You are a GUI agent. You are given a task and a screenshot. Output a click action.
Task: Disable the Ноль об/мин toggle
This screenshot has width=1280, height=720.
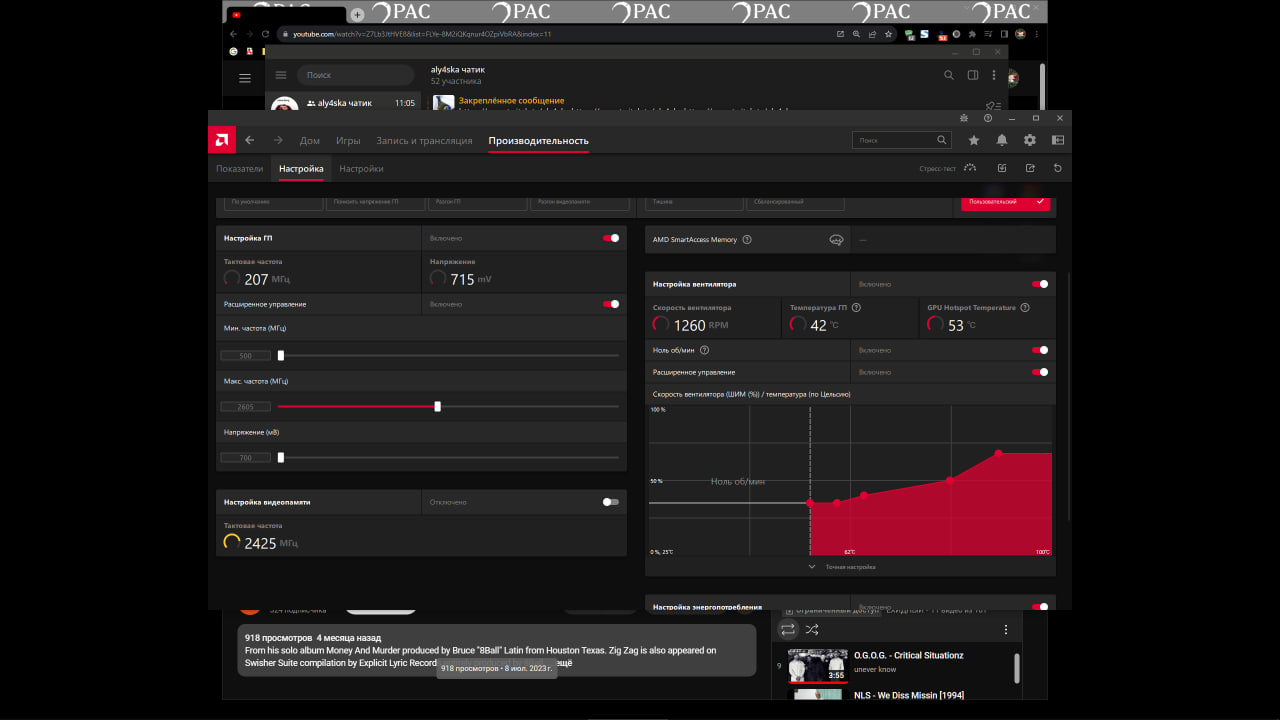(x=1040, y=350)
